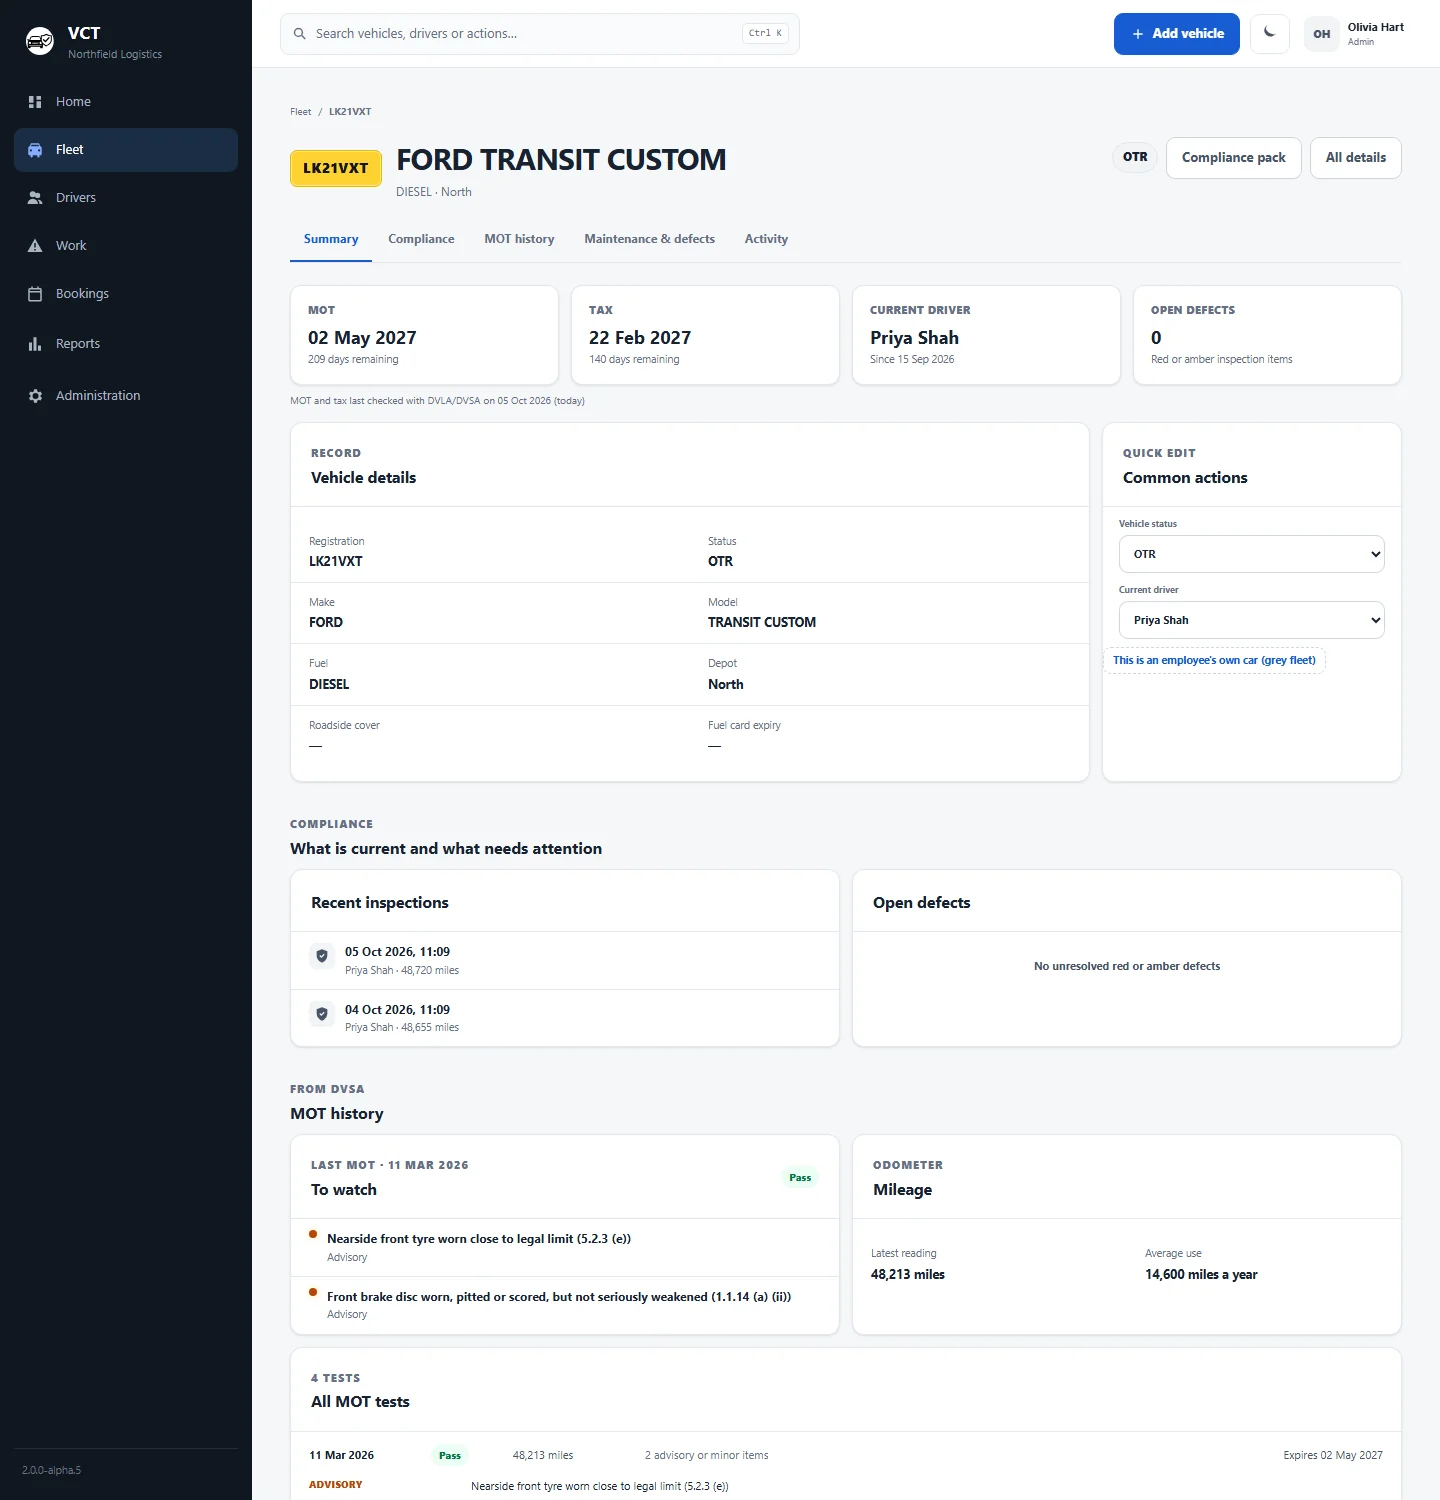Click the Priya Shah current driver card

coord(986,335)
